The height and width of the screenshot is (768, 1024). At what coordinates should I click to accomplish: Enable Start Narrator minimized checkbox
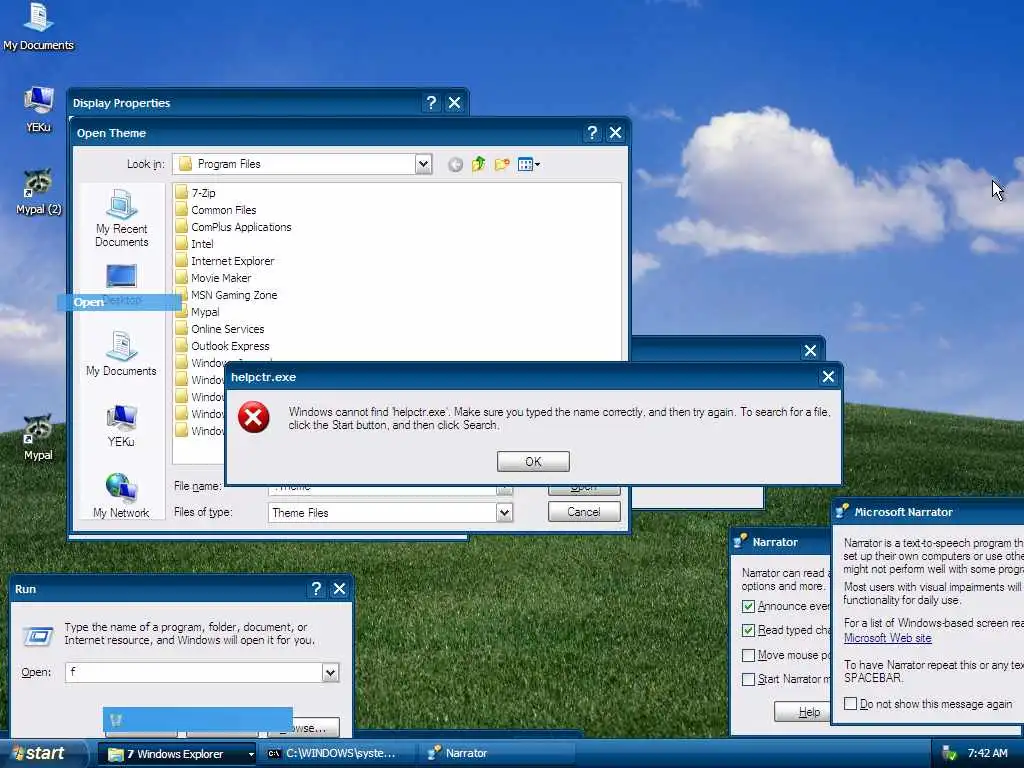(x=748, y=679)
